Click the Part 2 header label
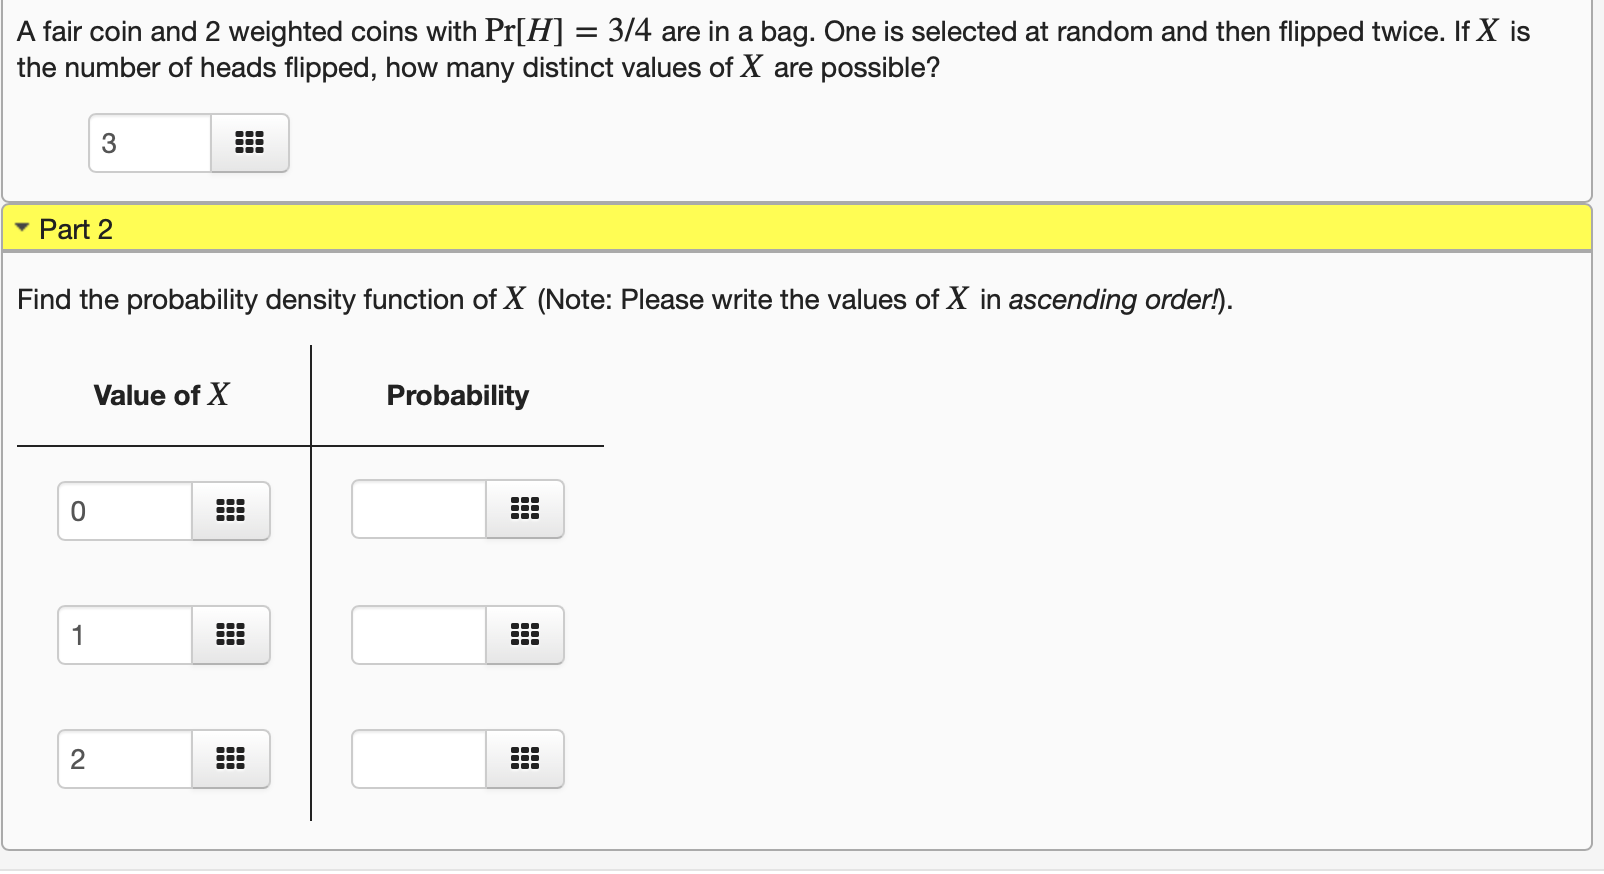The image size is (1604, 874). tap(76, 229)
